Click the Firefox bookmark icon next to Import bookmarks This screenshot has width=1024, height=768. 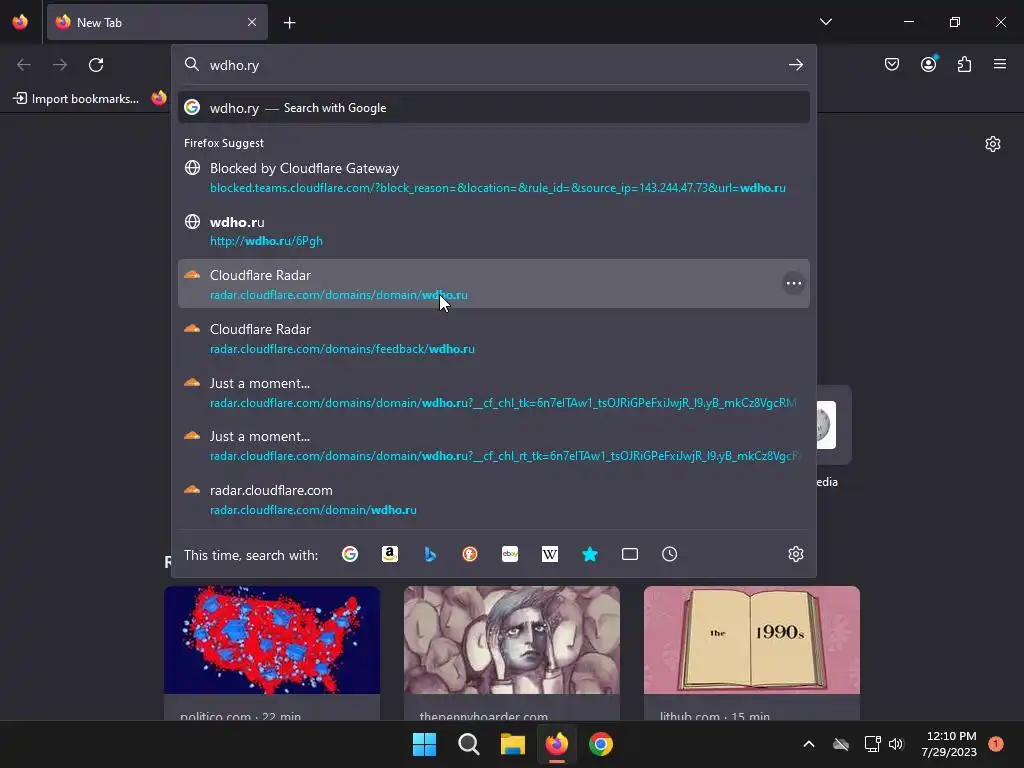coord(159,98)
